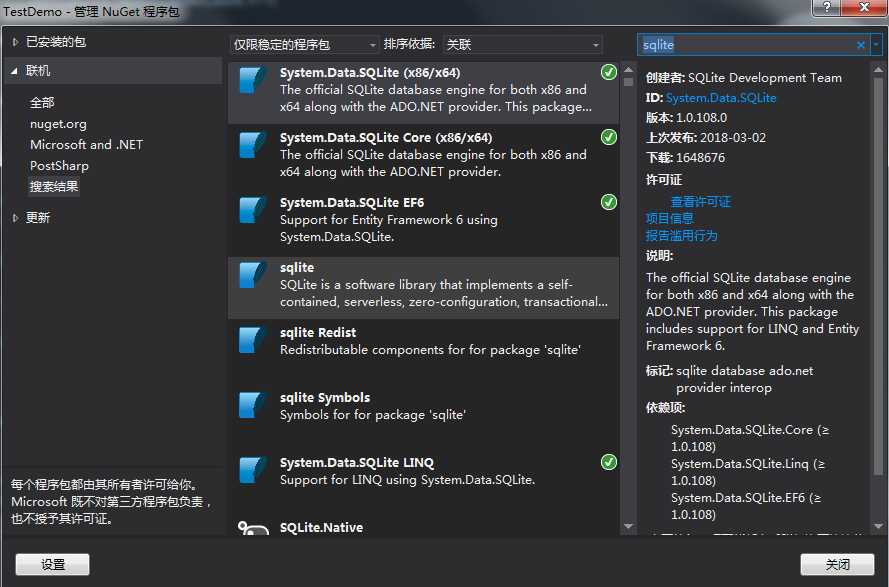Click the details pane scrollbar thumb
Viewport: 889px width, 587px height.
coord(878,277)
